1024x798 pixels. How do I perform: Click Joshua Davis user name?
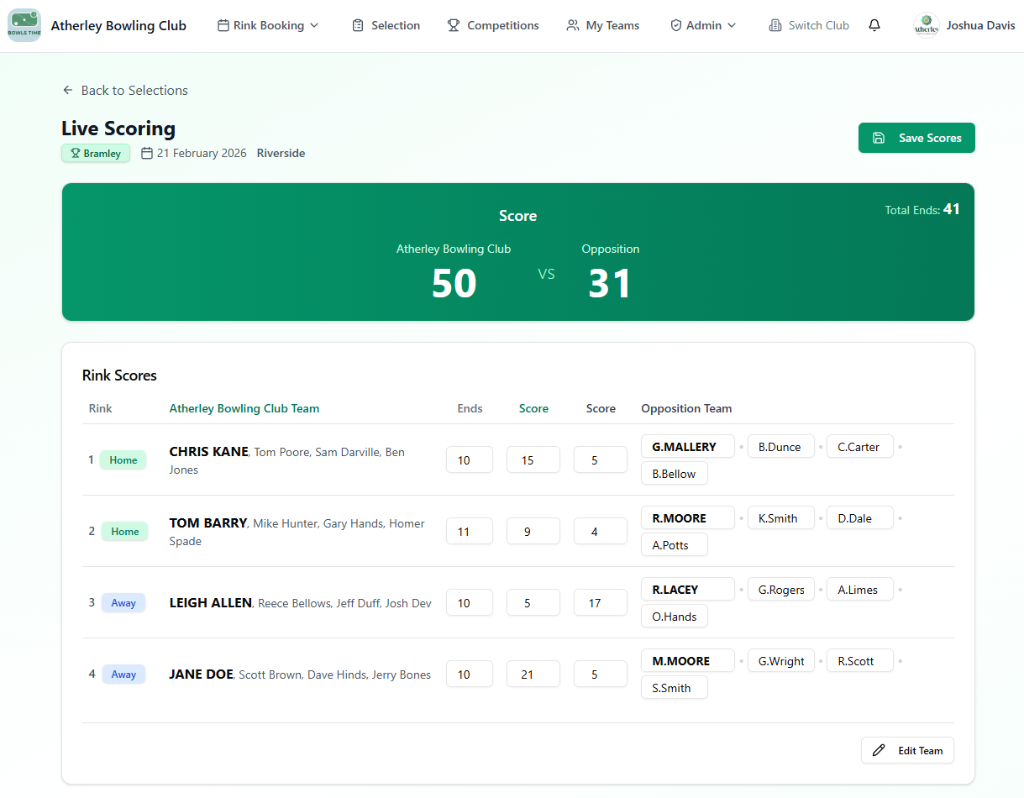pyautogui.click(x=980, y=25)
